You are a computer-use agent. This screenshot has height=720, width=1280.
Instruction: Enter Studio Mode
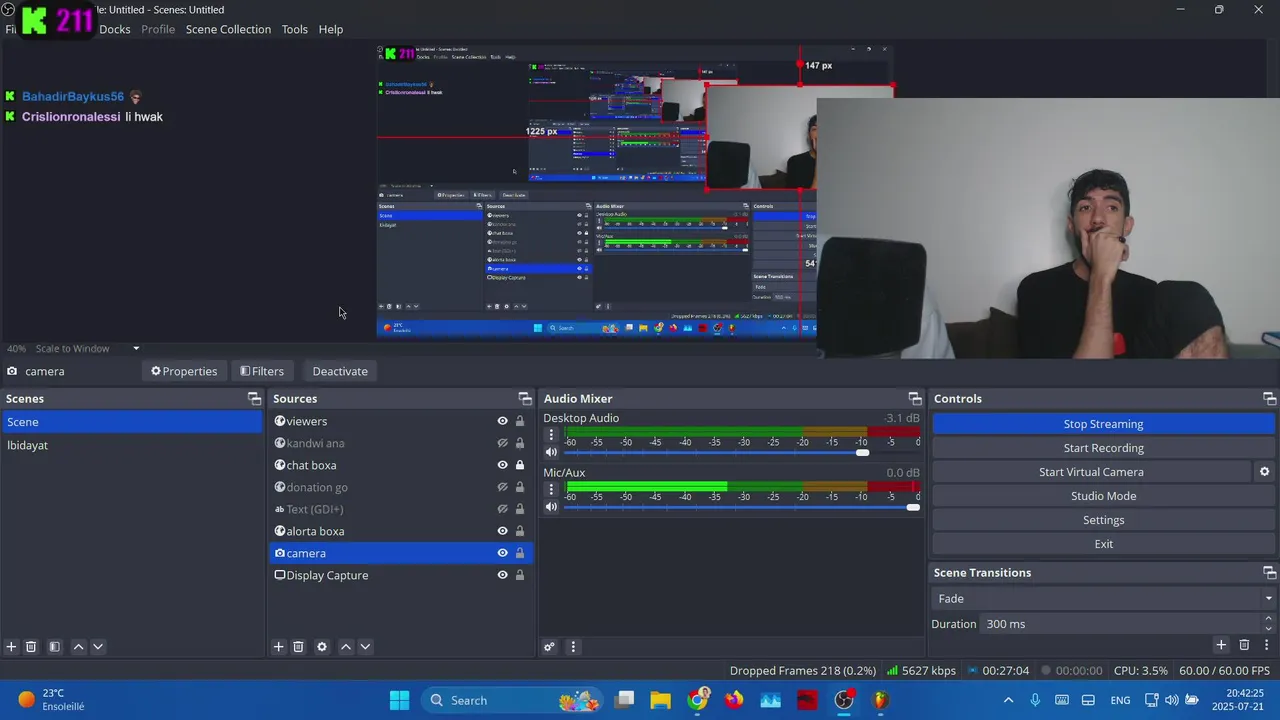coord(1103,496)
